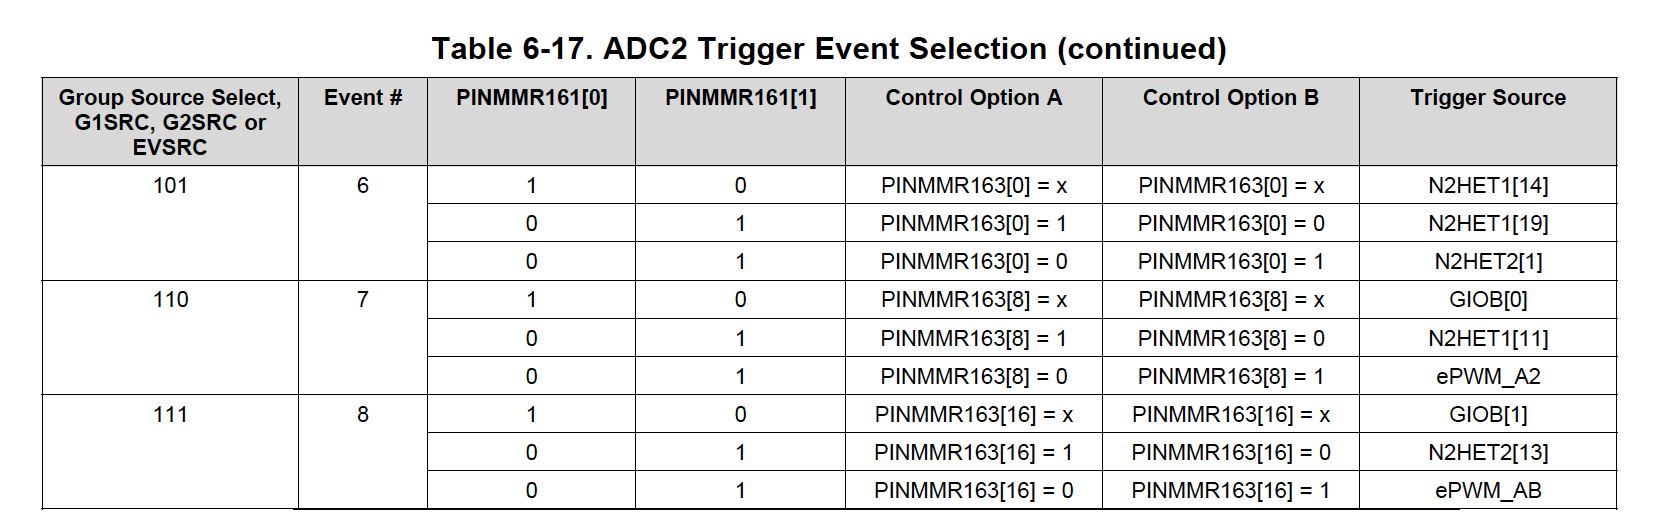Image resolution: width=1655 pixels, height=527 pixels.
Task: Click group source value 111
Action: point(170,414)
